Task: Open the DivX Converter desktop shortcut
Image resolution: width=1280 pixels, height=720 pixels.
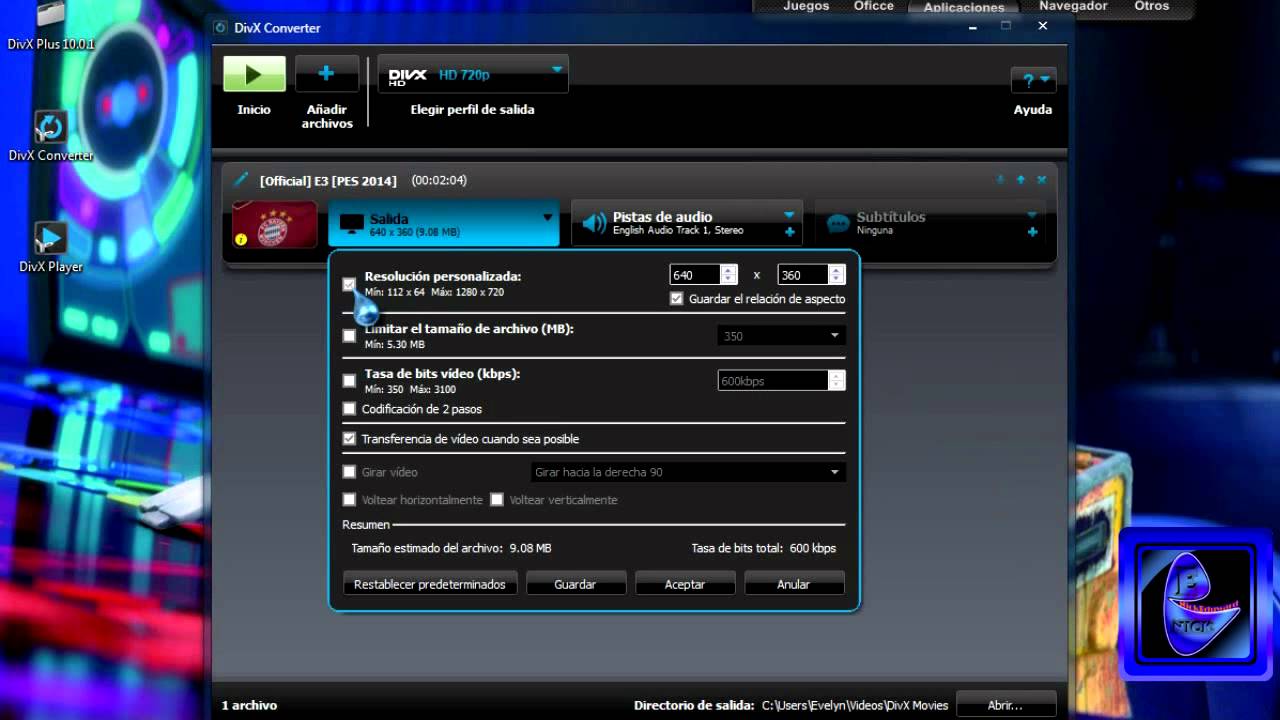Action: click(50, 136)
